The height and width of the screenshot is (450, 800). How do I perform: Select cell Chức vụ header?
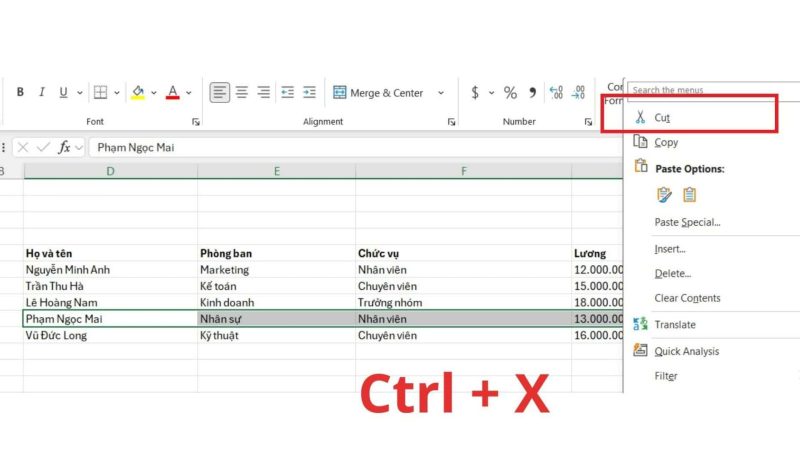pyautogui.click(x=464, y=253)
